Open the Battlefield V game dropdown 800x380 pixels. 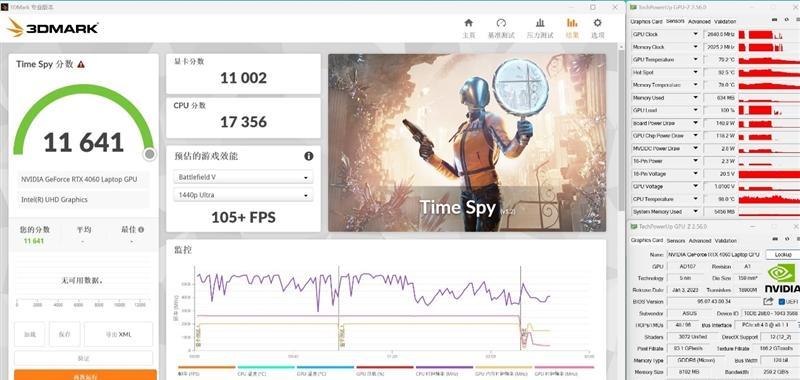(243, 178)
